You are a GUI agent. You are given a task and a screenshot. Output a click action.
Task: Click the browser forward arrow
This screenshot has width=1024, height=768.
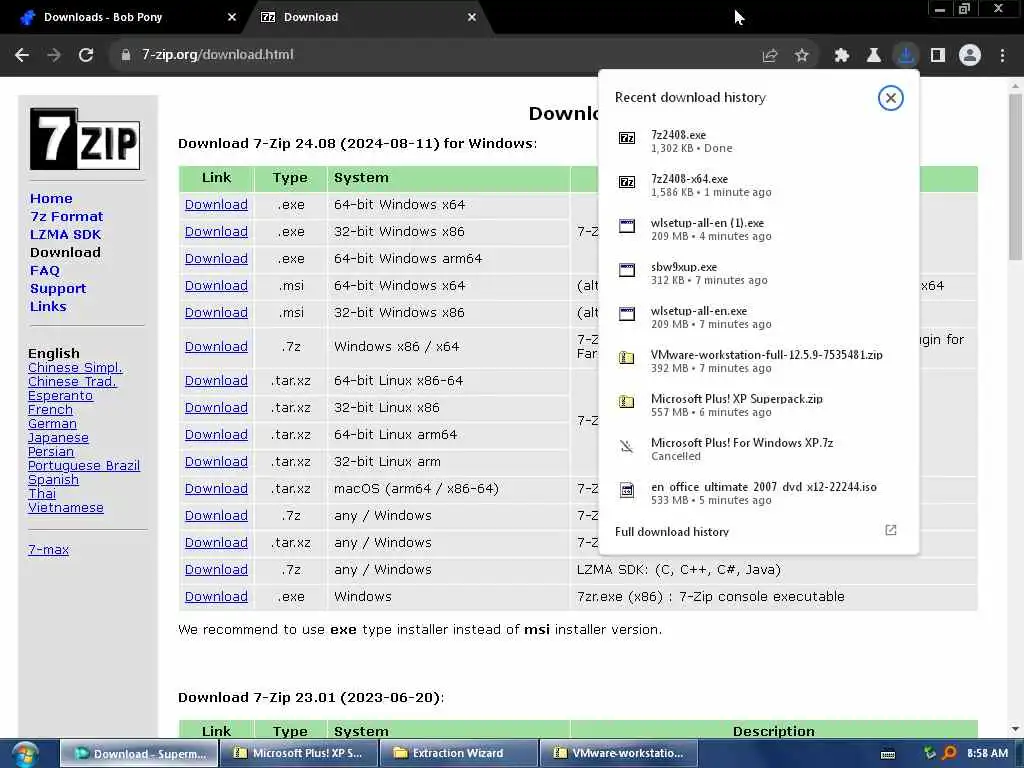(x=54, y=55)
